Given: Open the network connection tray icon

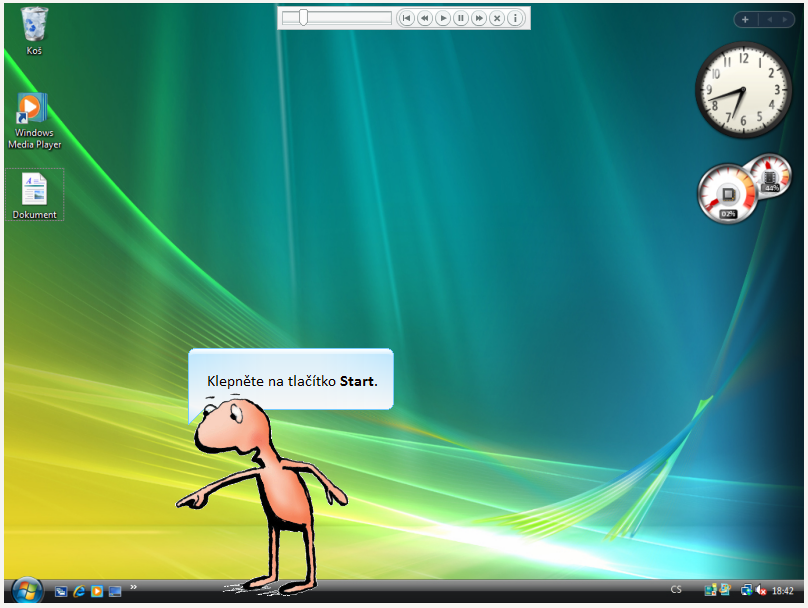Looking at the screenshot, I should tap(746, 590).
